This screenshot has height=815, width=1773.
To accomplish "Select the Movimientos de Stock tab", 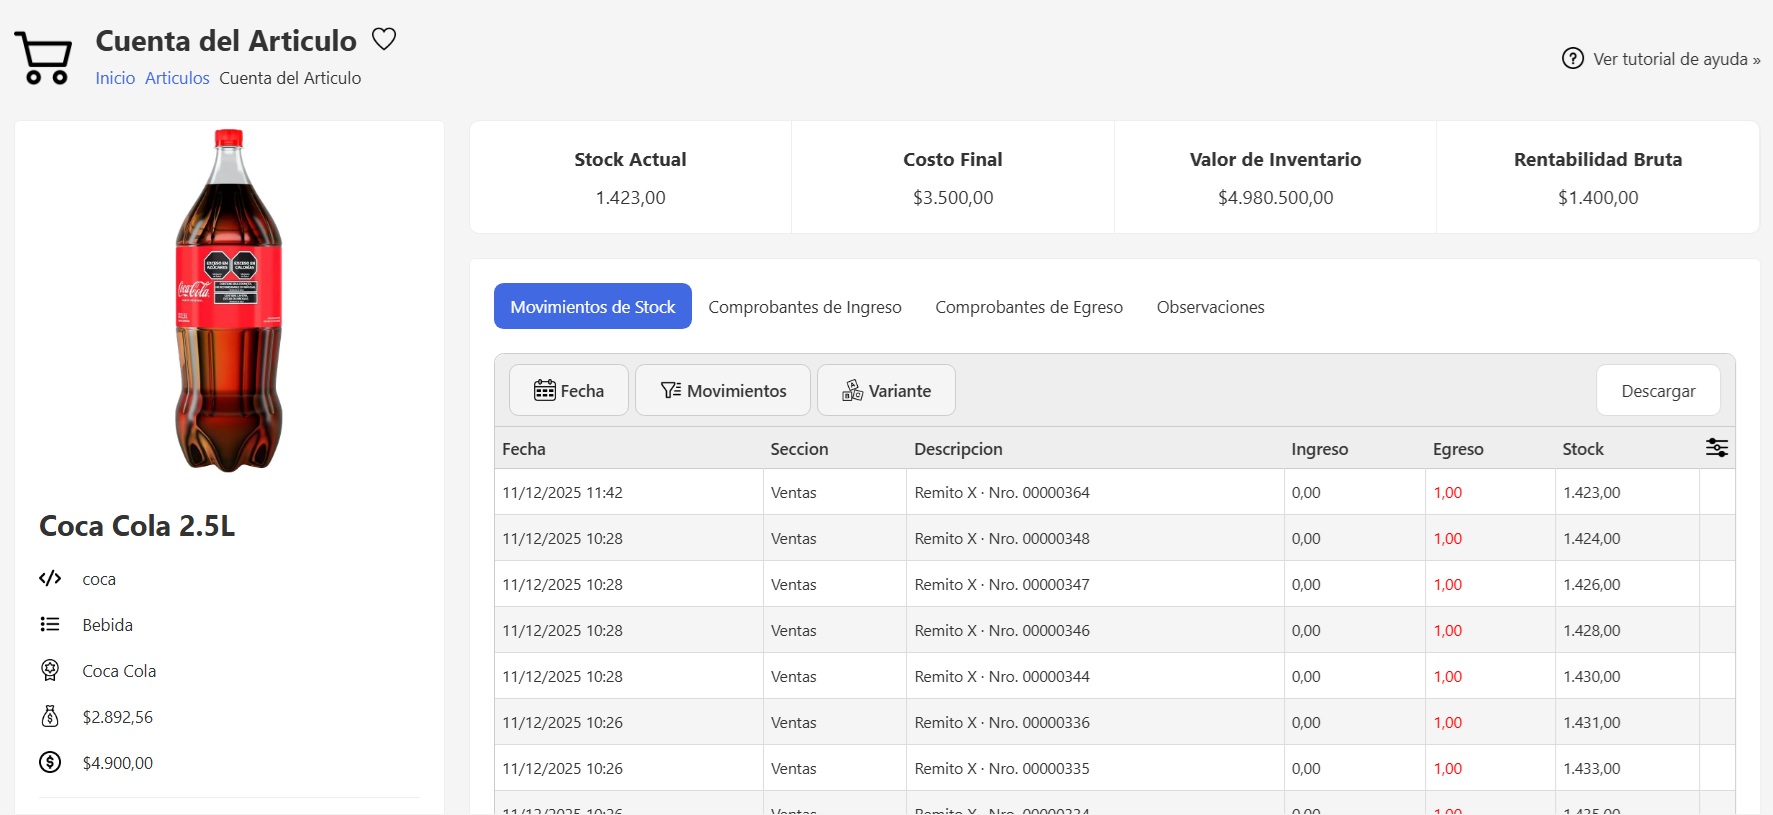I will (592, 307).
